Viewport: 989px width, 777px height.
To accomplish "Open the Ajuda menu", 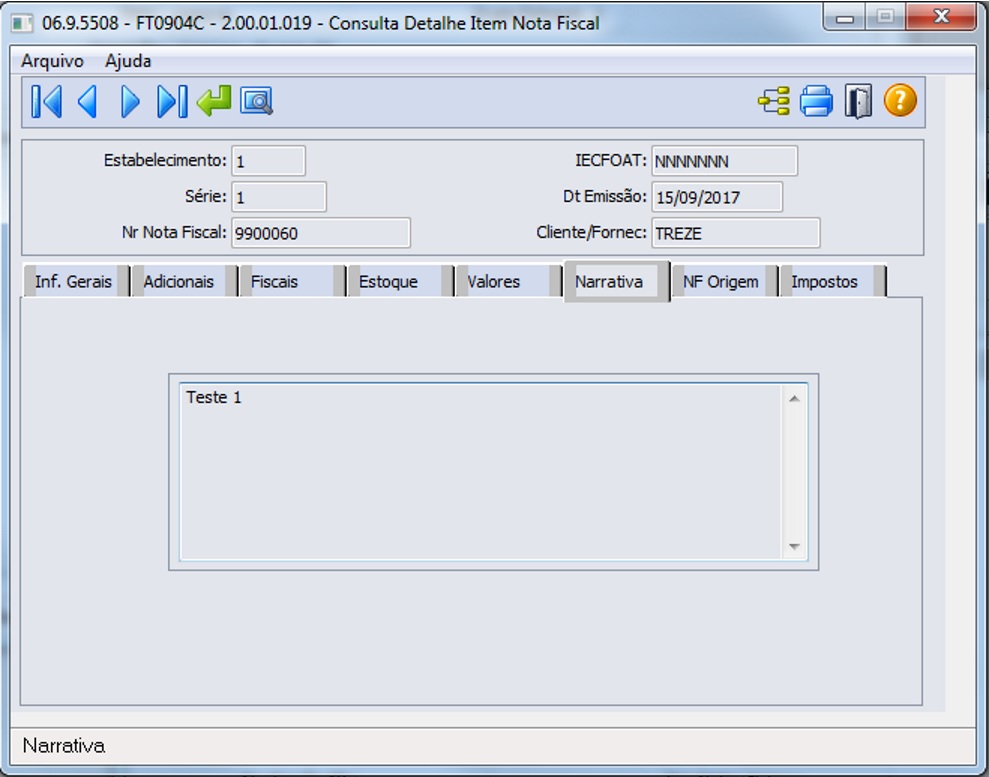I will (x=128, y=61).
